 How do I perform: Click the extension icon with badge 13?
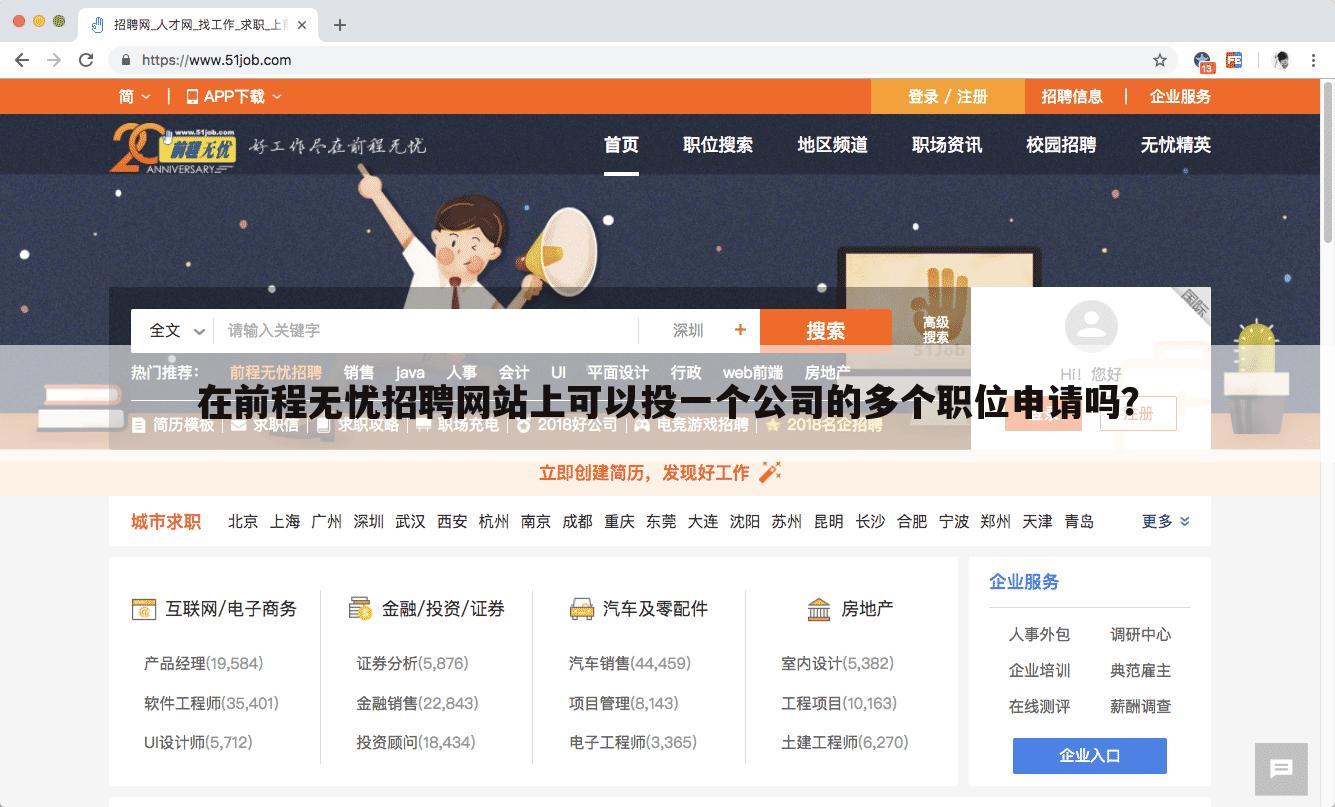tap(1203, 61)
